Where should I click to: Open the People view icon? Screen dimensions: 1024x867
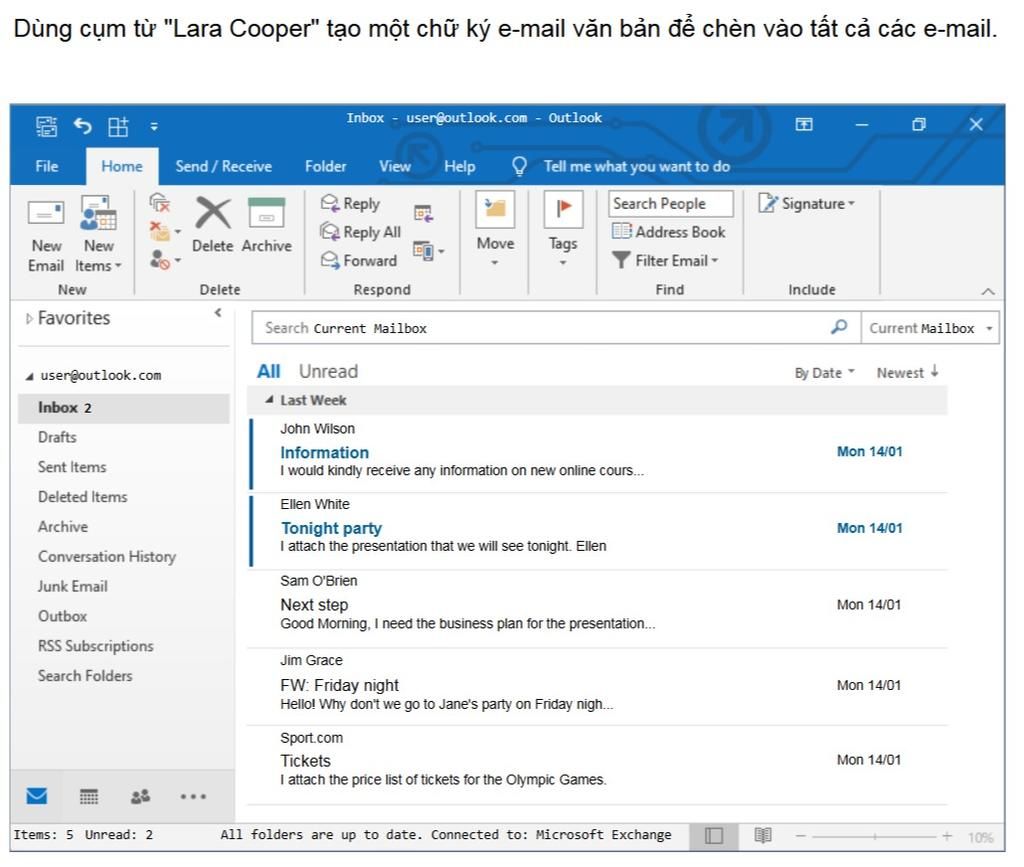[x=140, y=795]
